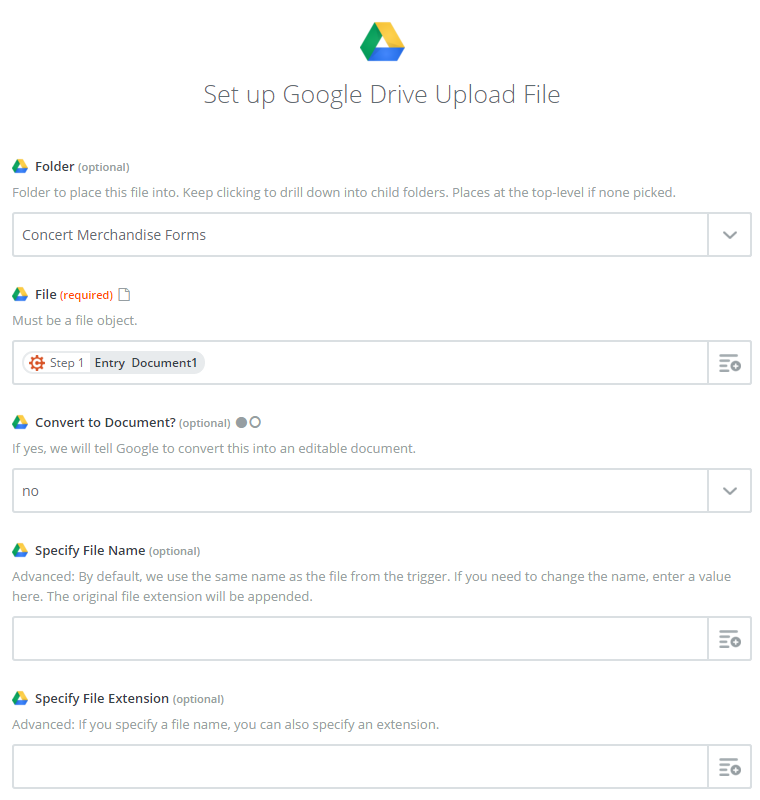Click the 'Specify File Extension' label

click(x=102, y=698)
